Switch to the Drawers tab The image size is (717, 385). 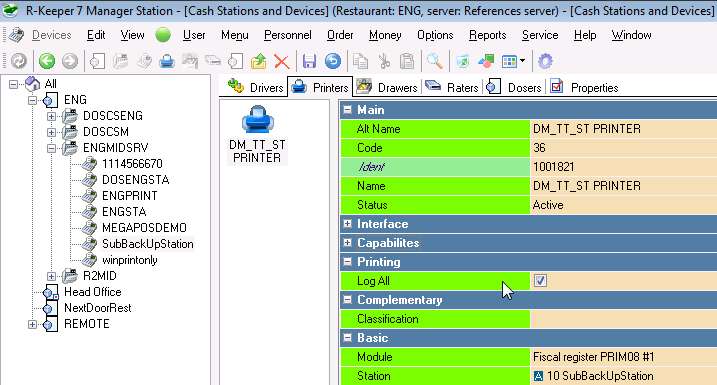click(x=387, y=87)
